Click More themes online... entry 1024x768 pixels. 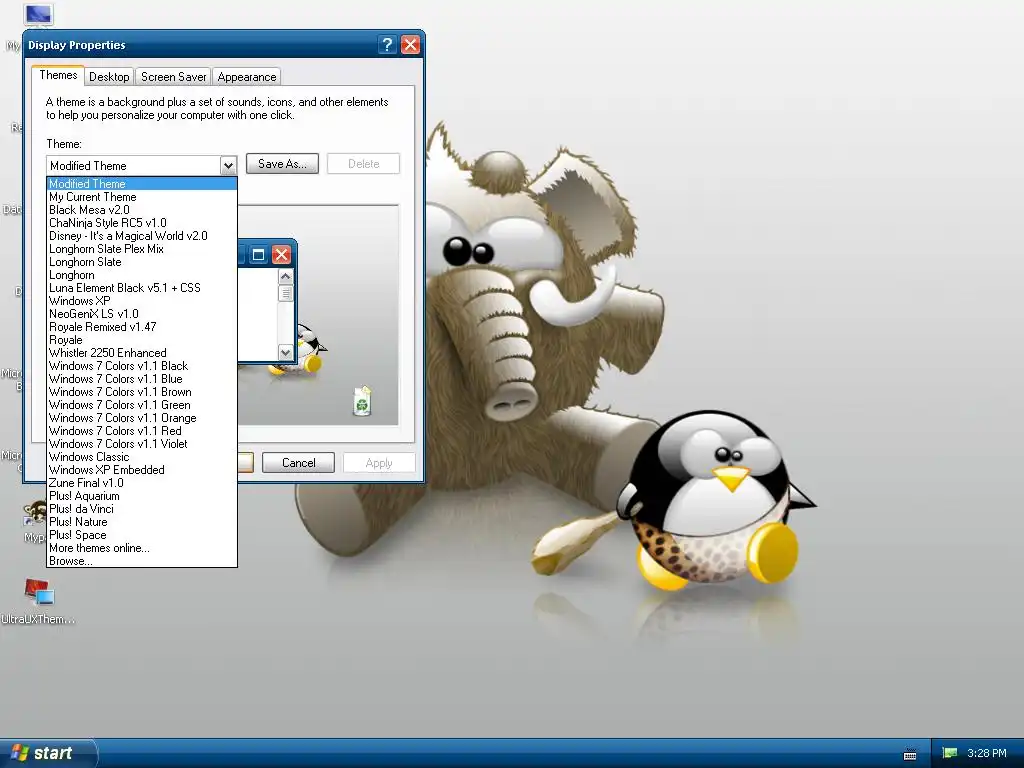[x=142, y=548]
